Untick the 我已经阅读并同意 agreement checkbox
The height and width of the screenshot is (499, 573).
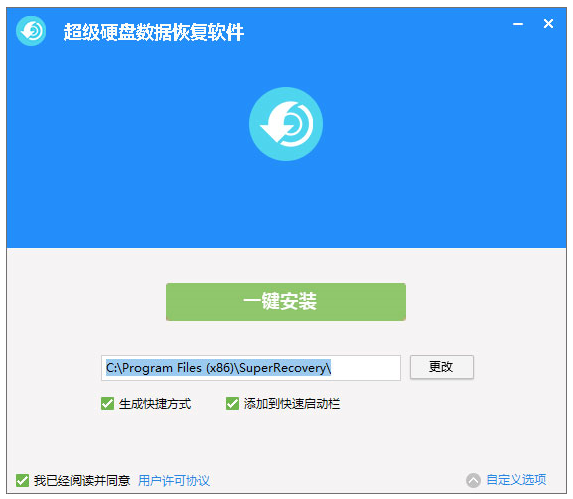pos(22,480)
